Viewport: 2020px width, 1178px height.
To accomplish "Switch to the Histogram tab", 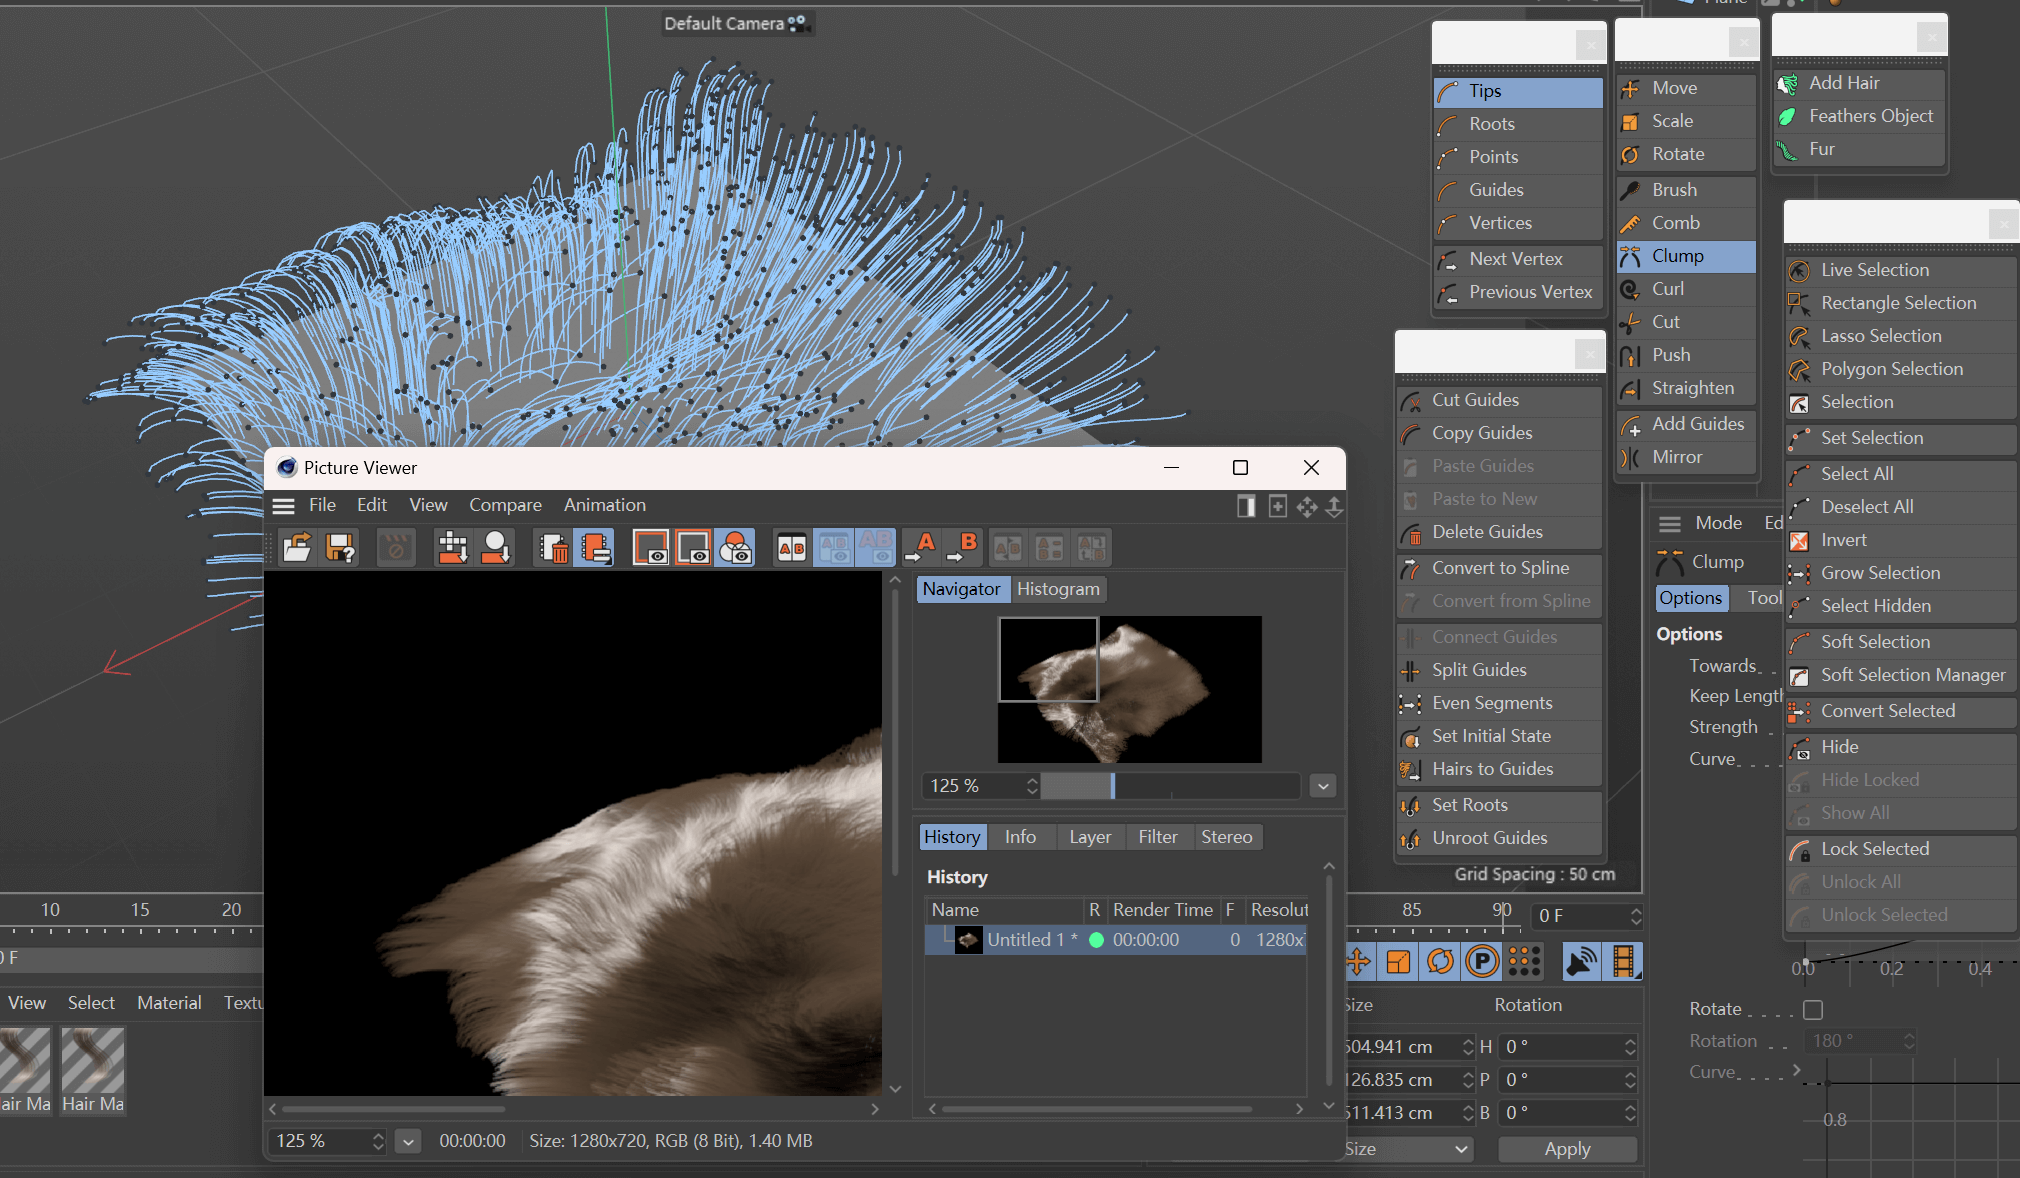I will tap(1058, 589).
